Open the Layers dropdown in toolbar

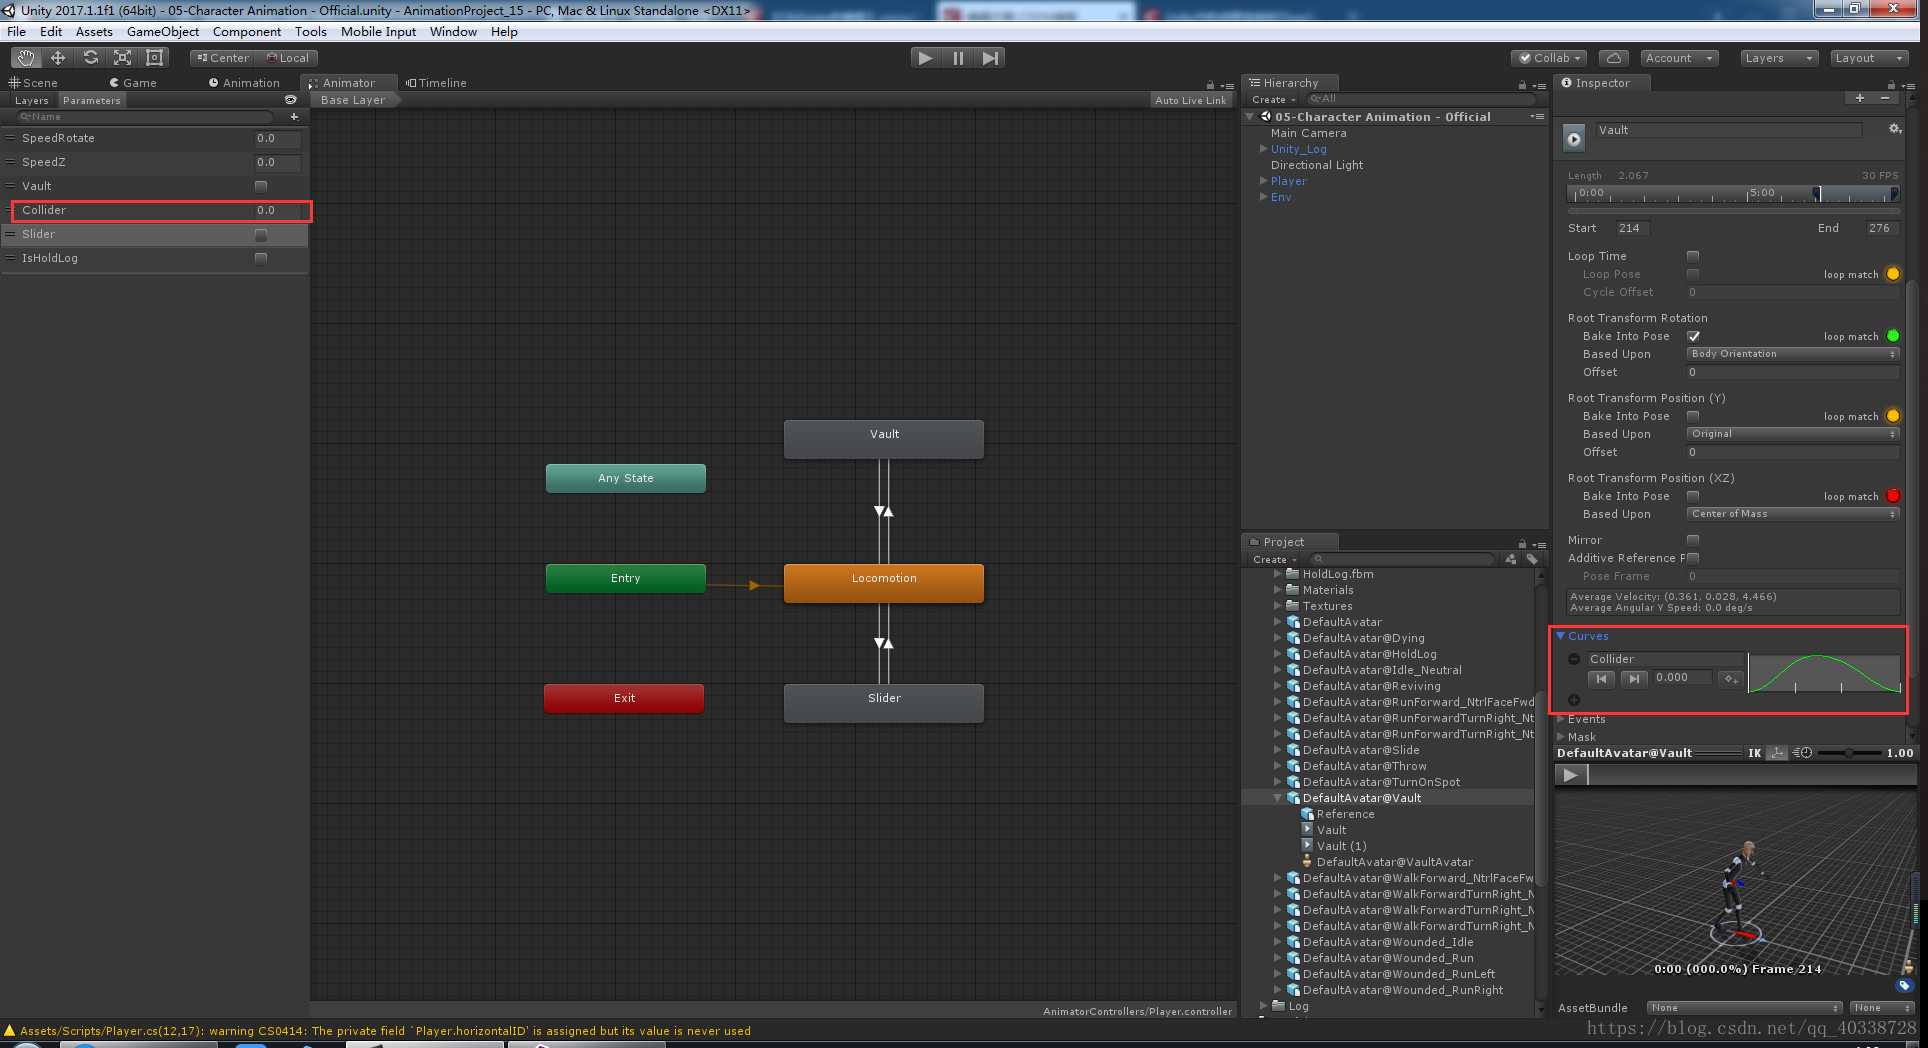pyautogui.click(x=1779, y=58)
